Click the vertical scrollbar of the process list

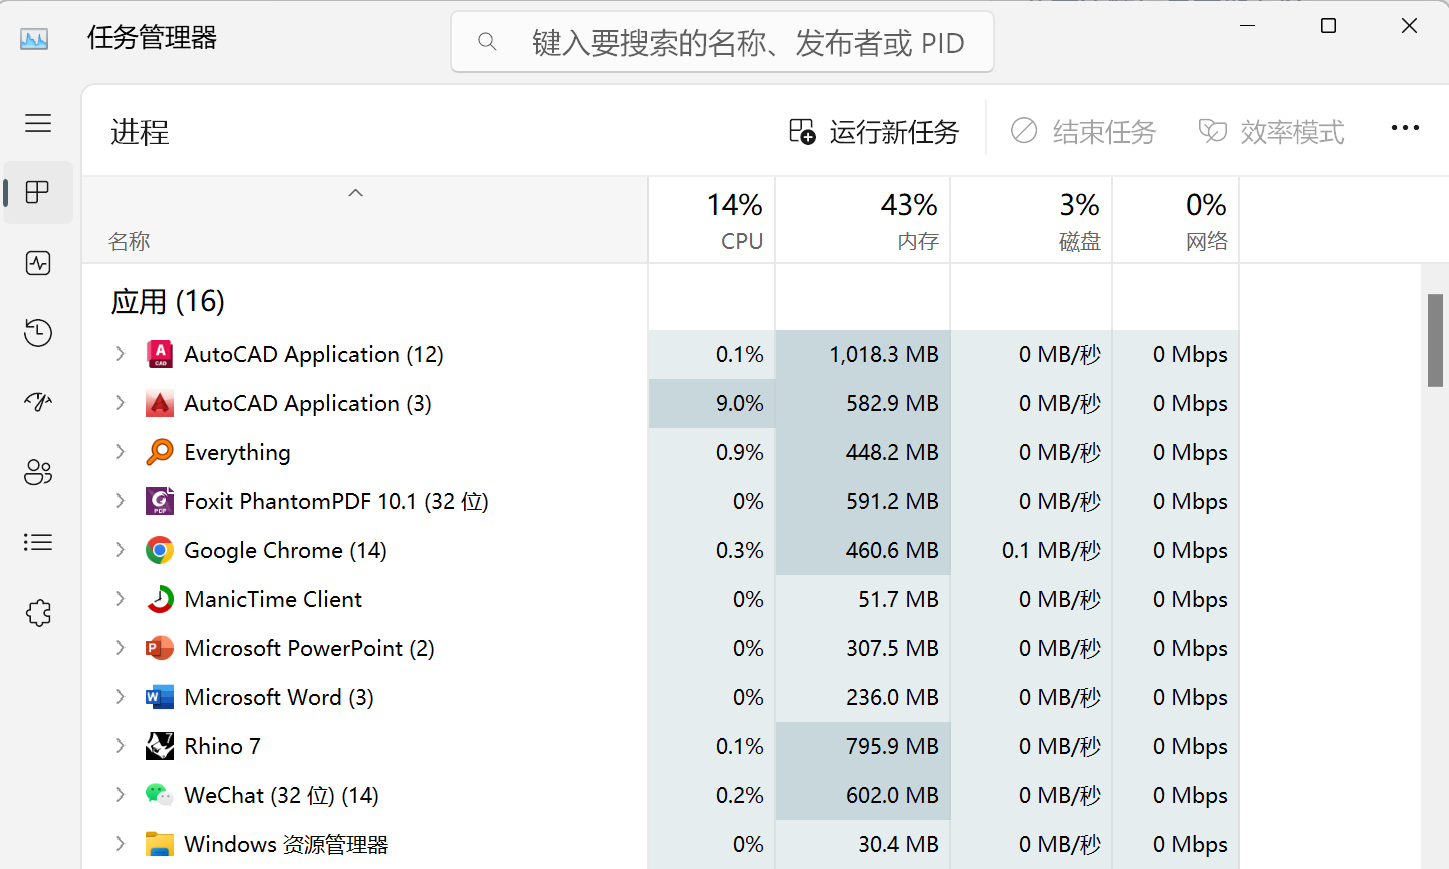(x=1436, y=340)
